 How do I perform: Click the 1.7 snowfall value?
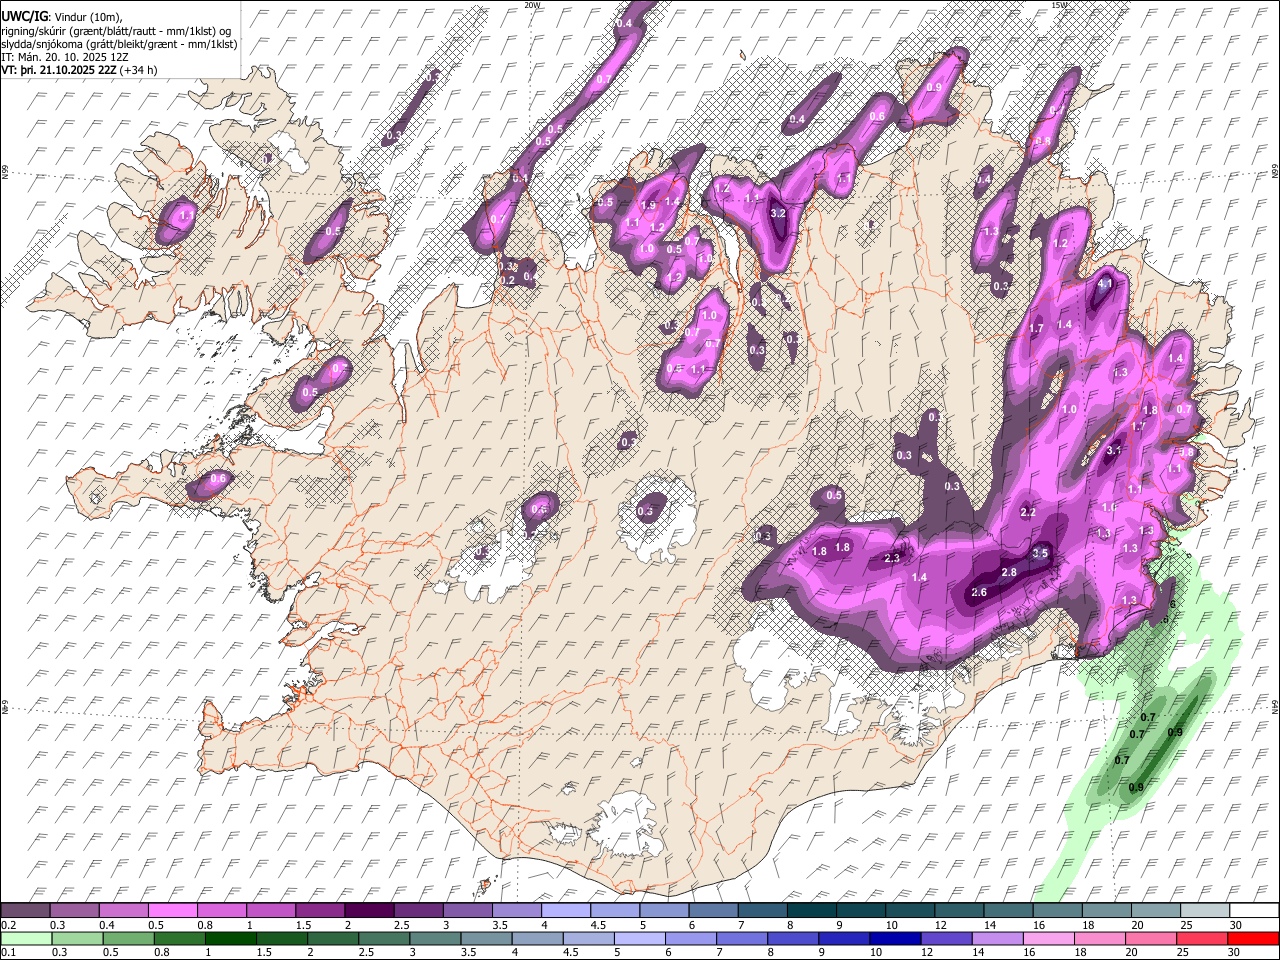pyautogui.click(x=1036, y=328)
